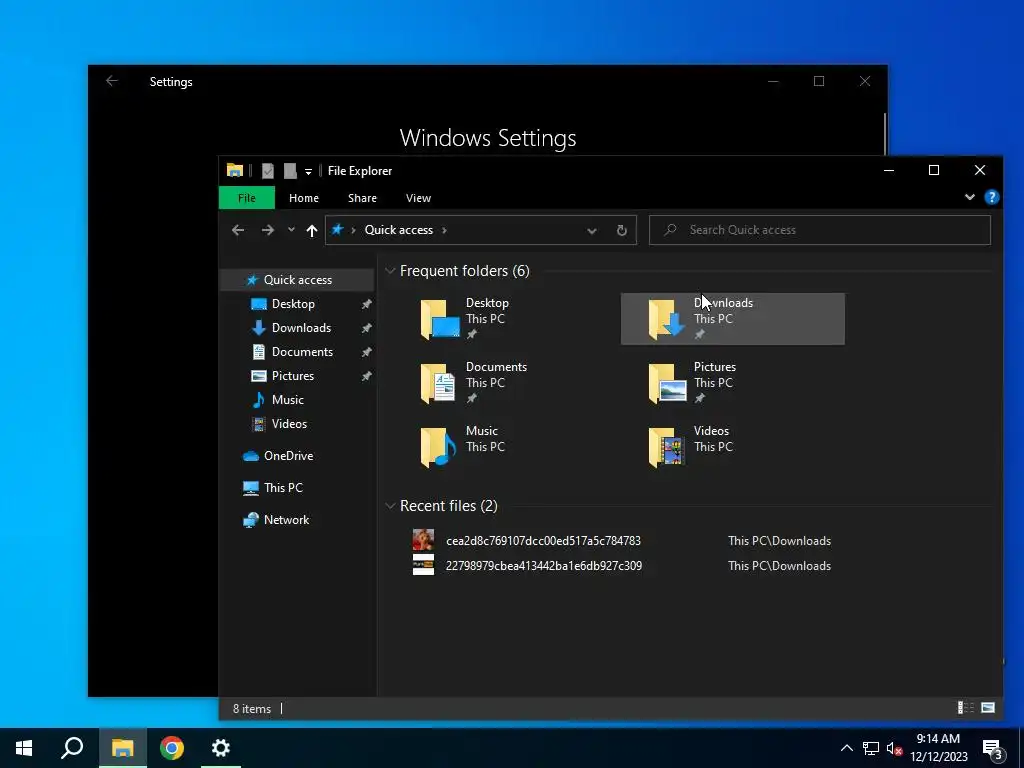Screen dimensions: 1024x768
Task: Open taskbar Search
Action: (72, 748)
